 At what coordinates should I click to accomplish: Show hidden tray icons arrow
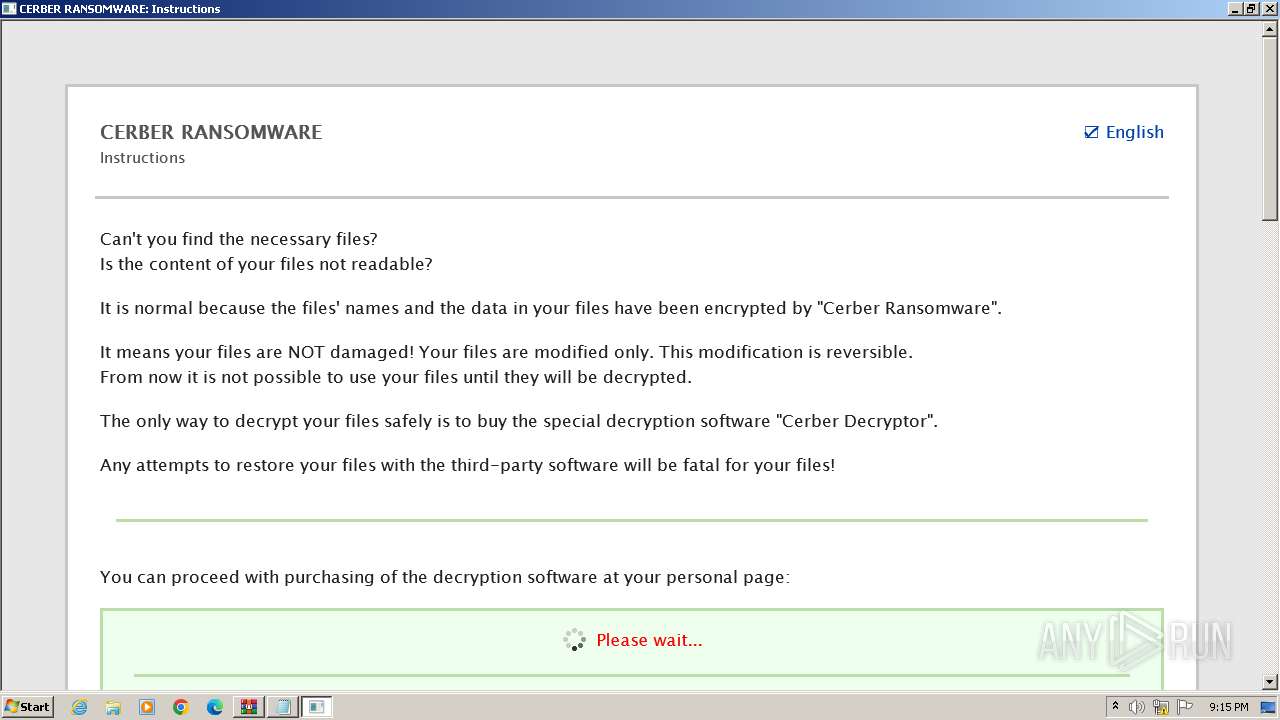1115,707
